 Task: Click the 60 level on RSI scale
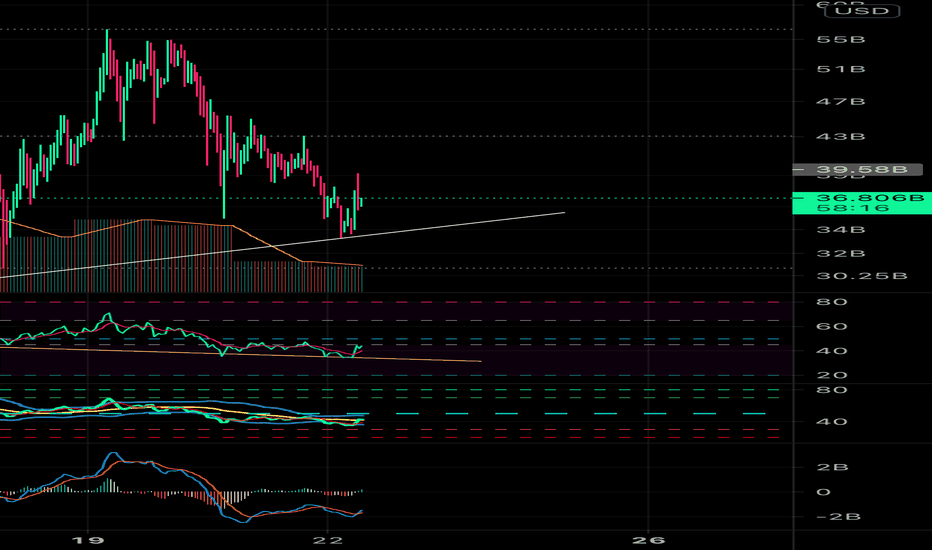(x=832, y=326)
